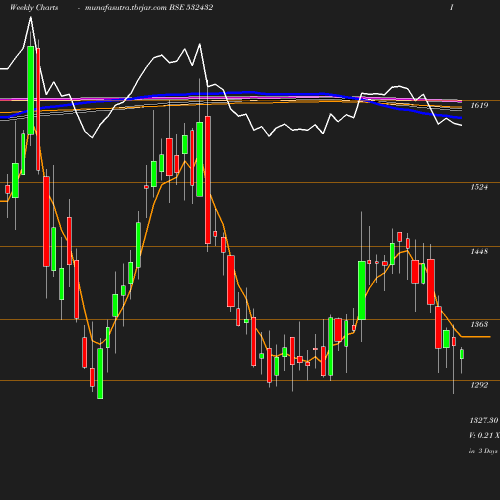Click the 1327.30 last price value

484,420
